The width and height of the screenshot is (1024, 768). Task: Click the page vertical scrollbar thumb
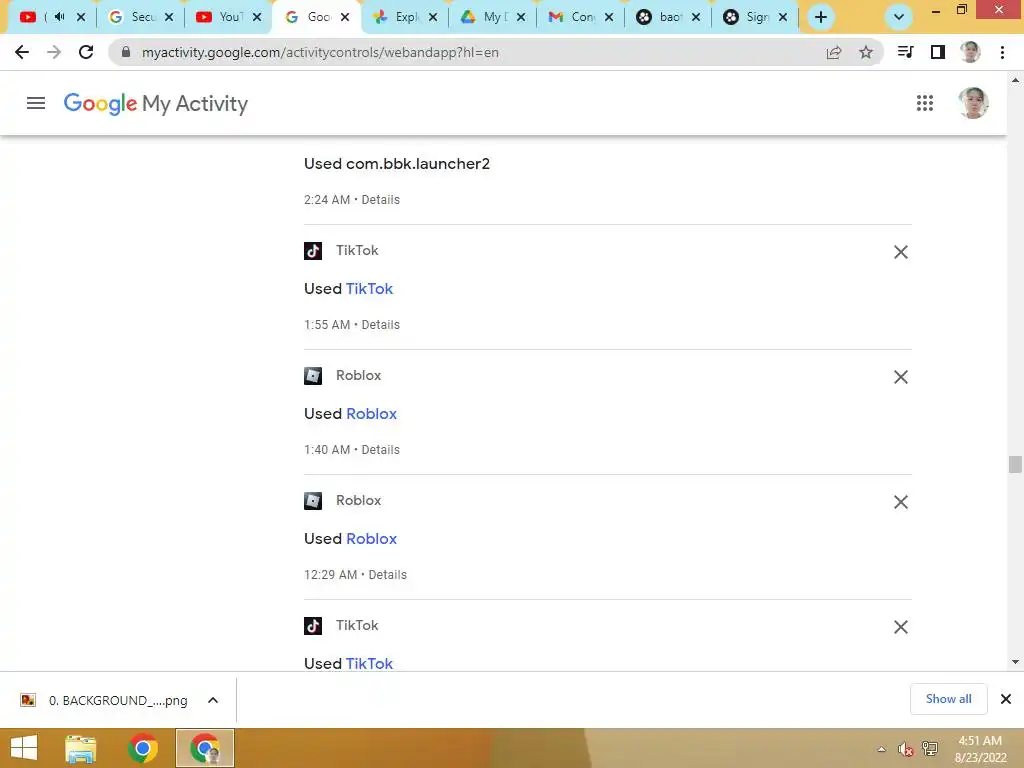1015,464
